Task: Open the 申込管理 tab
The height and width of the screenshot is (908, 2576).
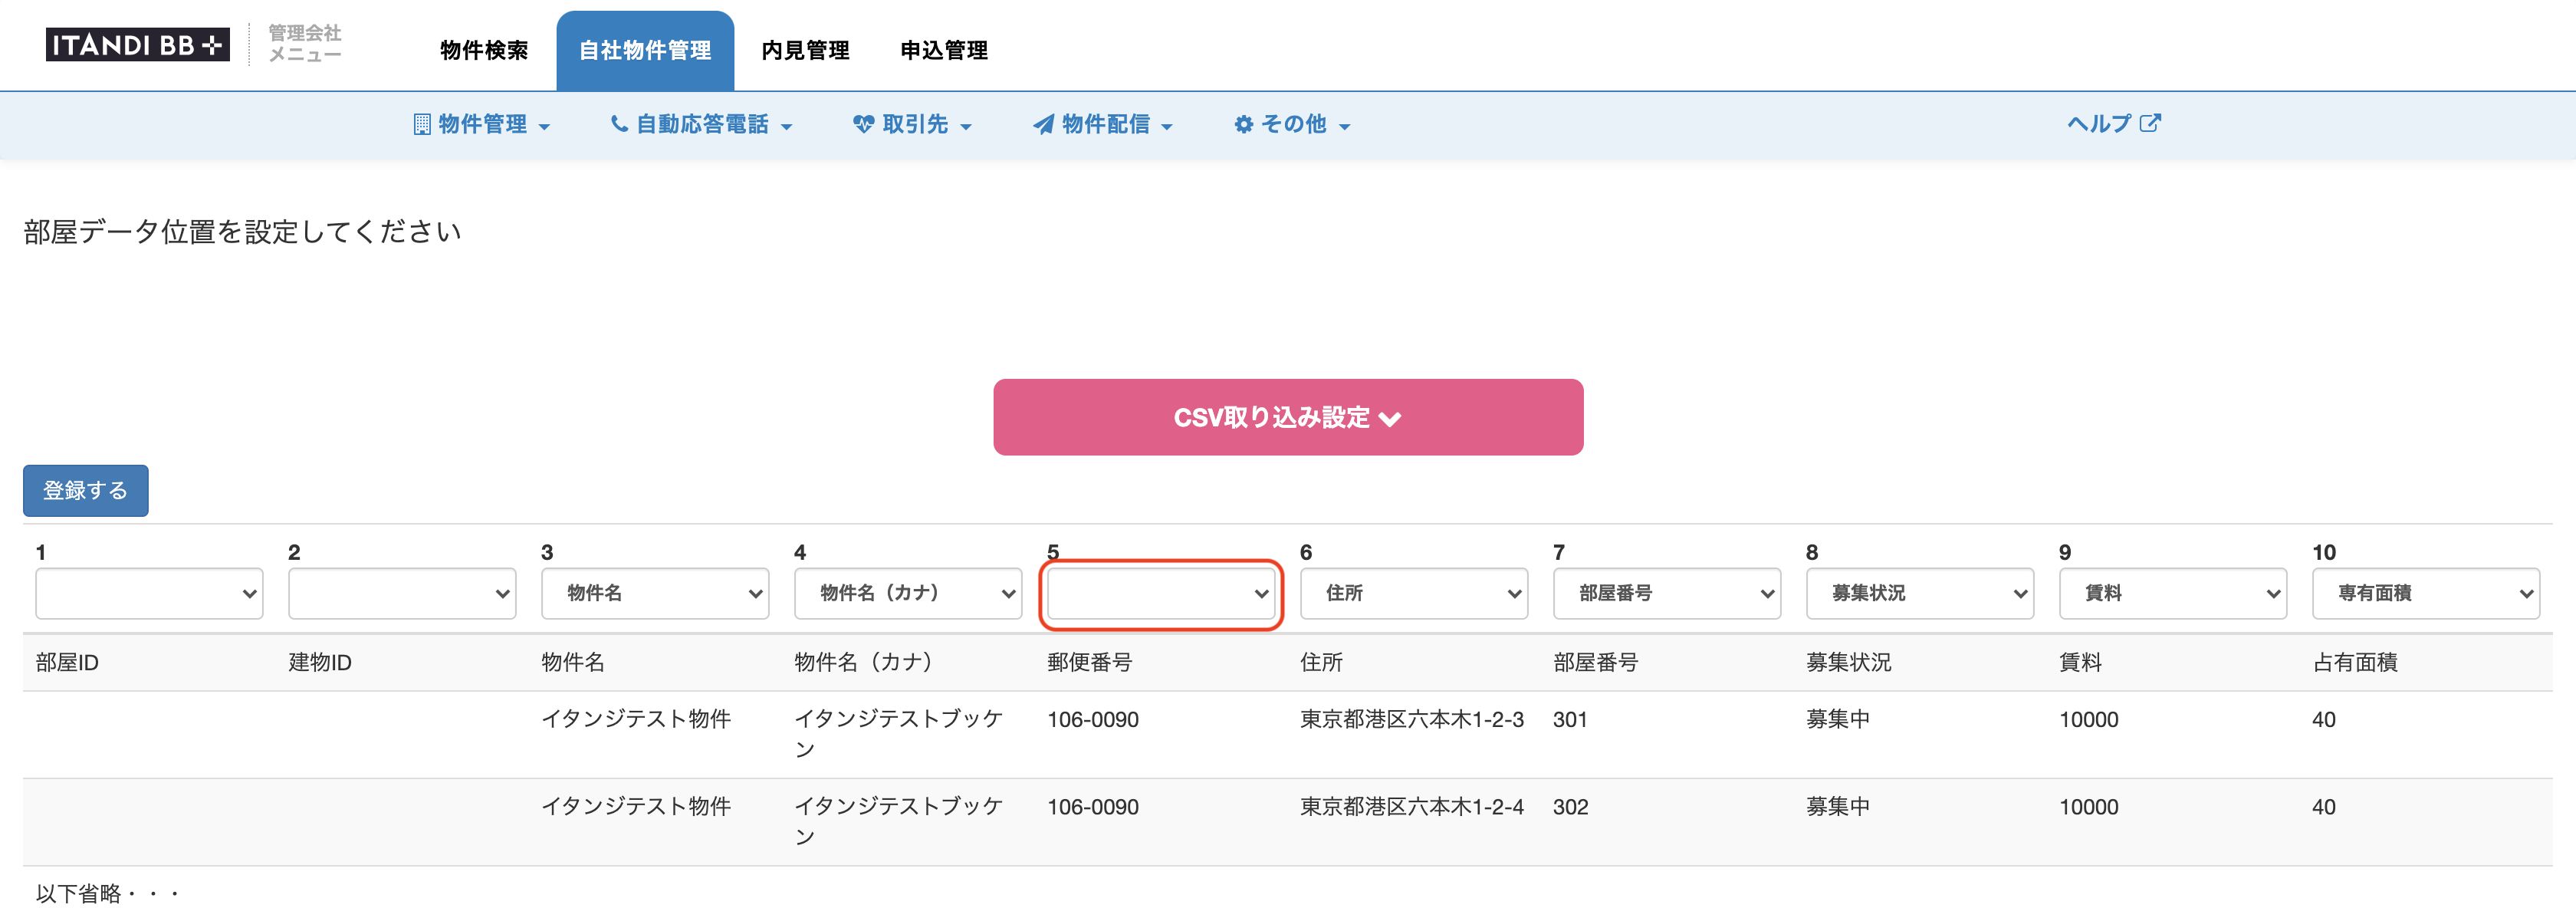Action: (x=944, y=50)
